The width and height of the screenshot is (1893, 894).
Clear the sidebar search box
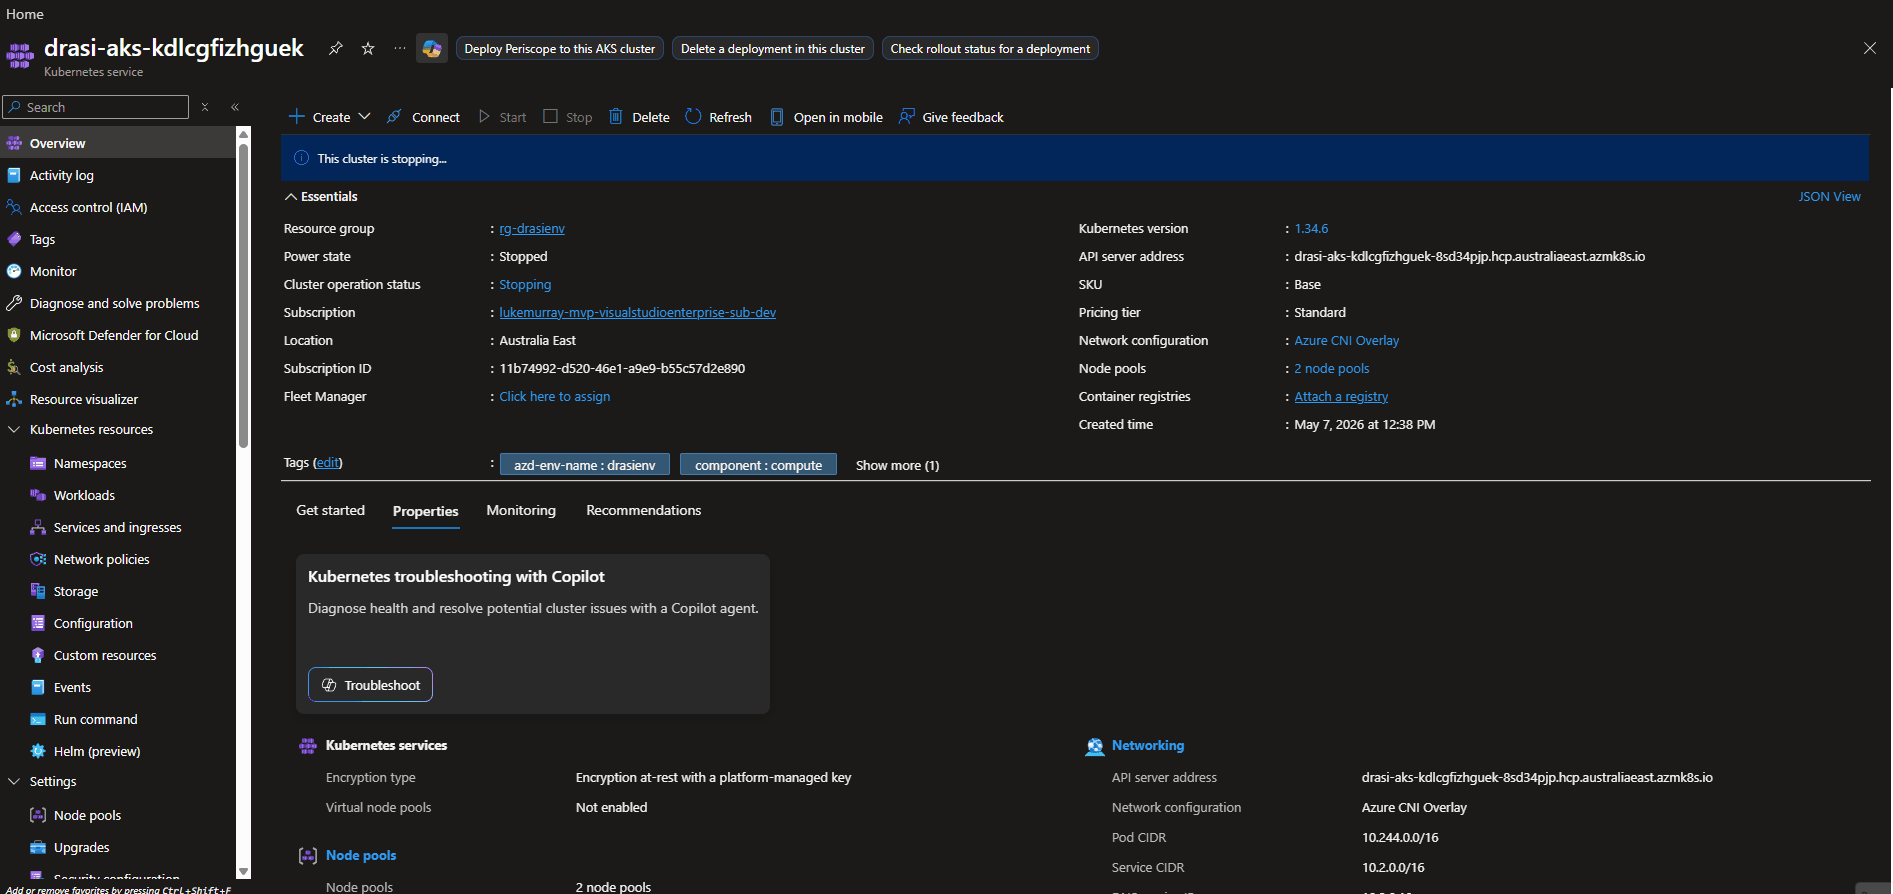(x=205, y=107)
